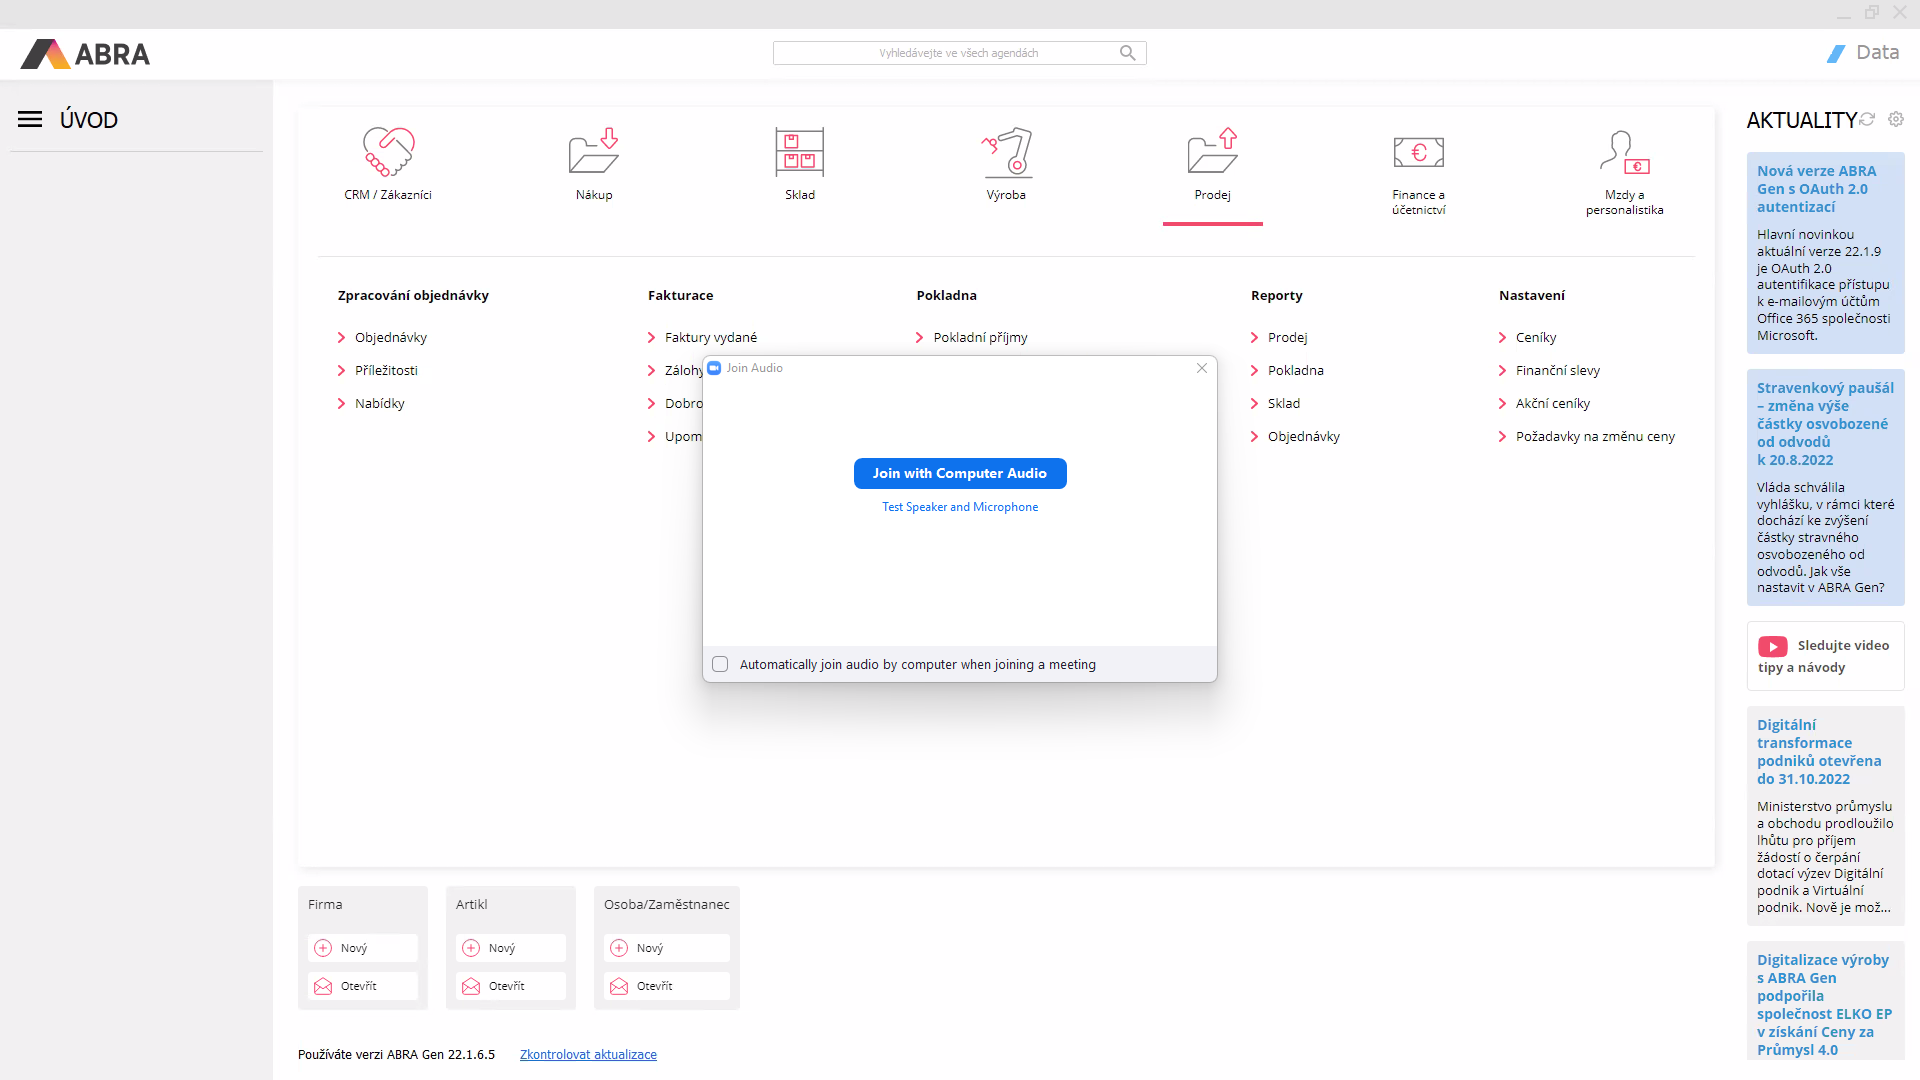Click the search magnifier icon
The width and height of the screenshot is (1920, 1080).
(x=1127, y=53)
